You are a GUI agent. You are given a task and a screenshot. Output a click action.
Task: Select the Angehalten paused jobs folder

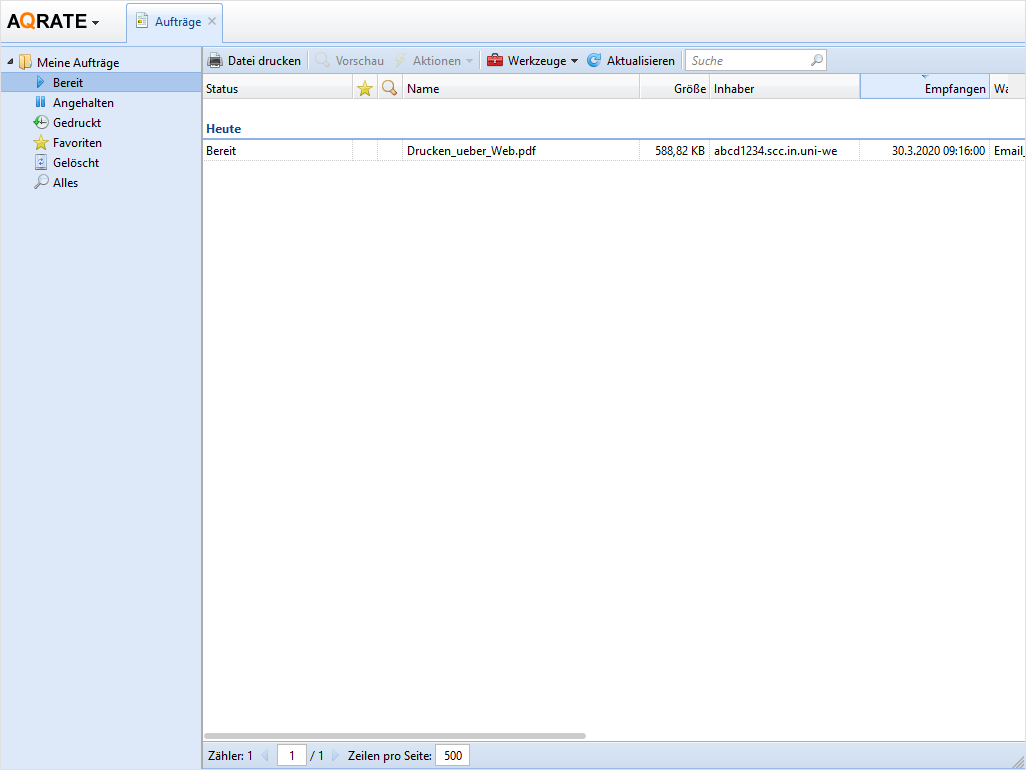83,103
